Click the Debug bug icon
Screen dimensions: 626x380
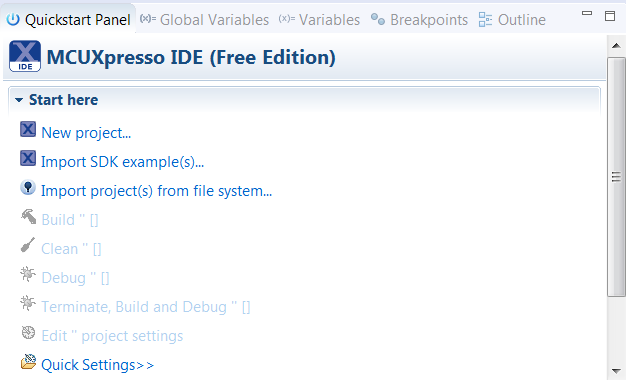[x=28, y=274]
